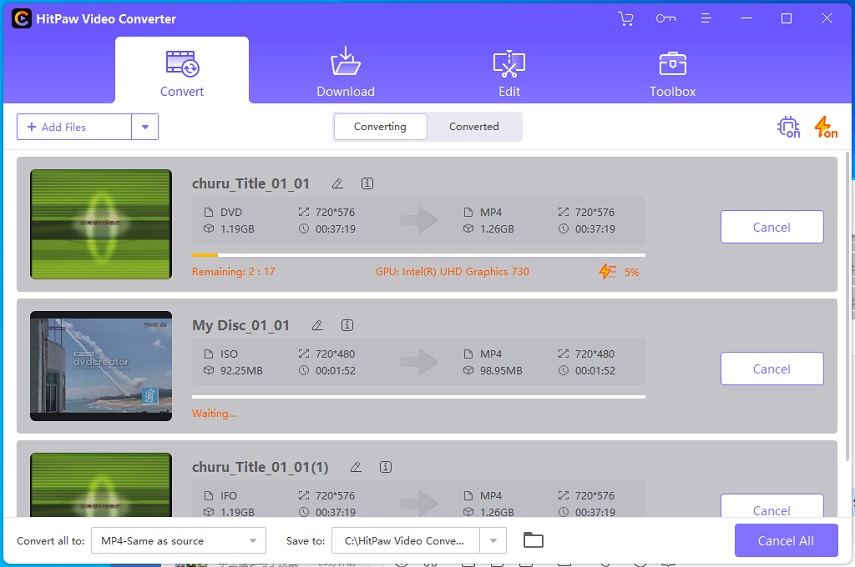Click the 92.25MB source size value
This screenshot has width=855, height=567.
[241, 371]
